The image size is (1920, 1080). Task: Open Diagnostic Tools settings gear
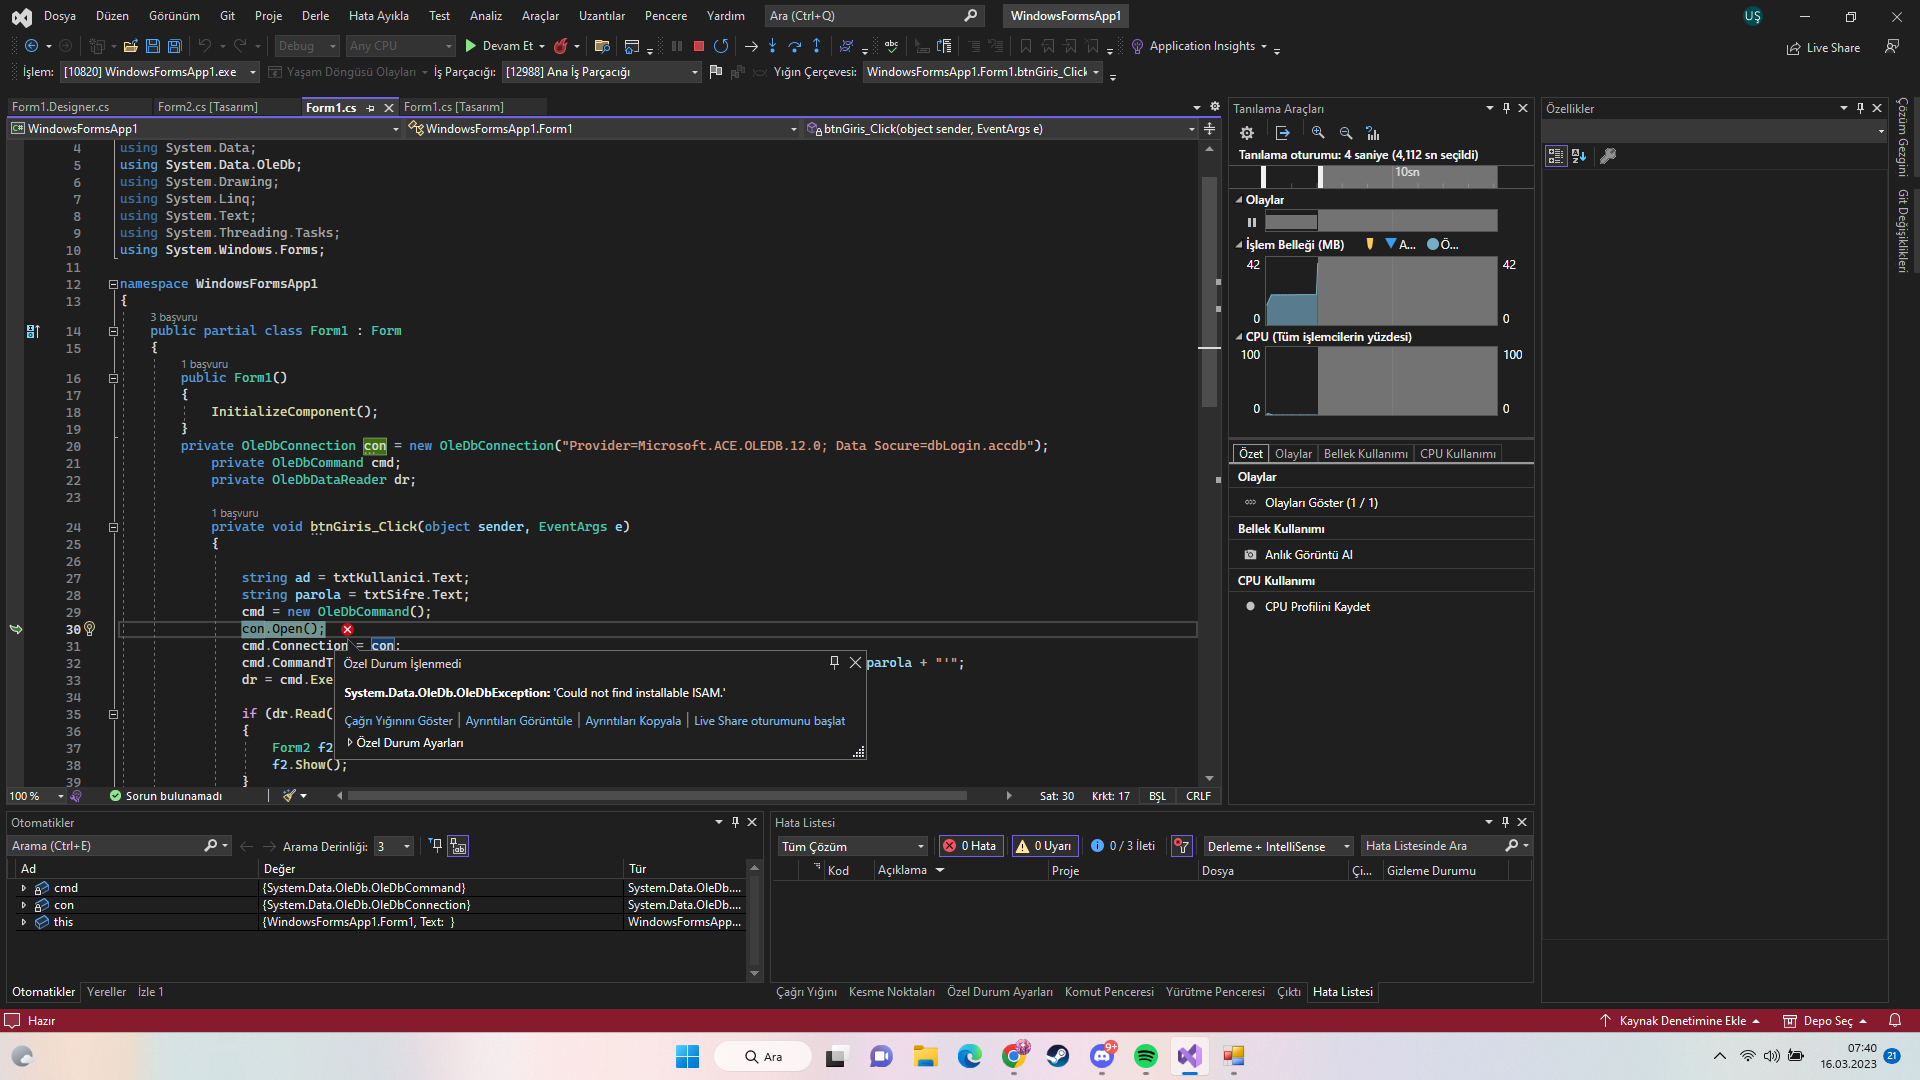(x=1247, y=133)
